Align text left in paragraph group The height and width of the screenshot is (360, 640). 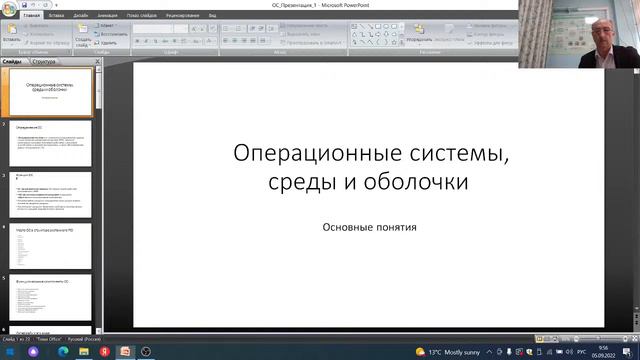(226, 41)
